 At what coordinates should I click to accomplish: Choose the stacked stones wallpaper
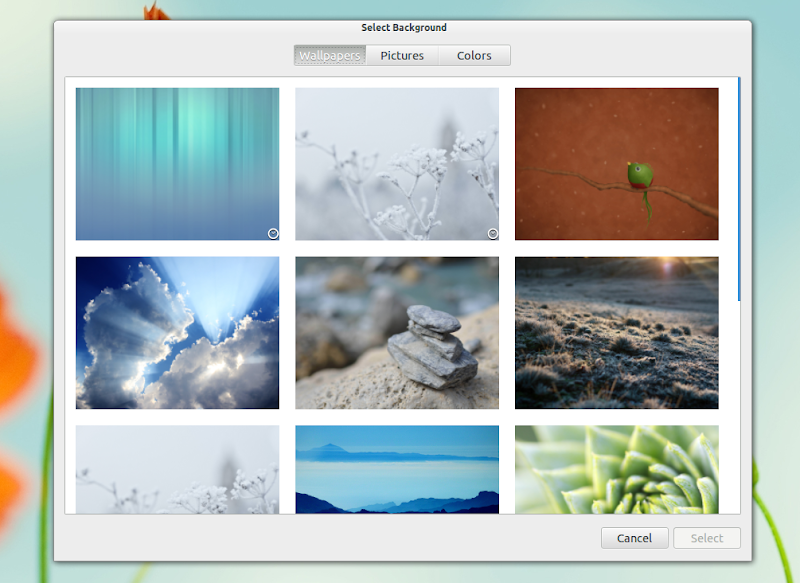397,333
